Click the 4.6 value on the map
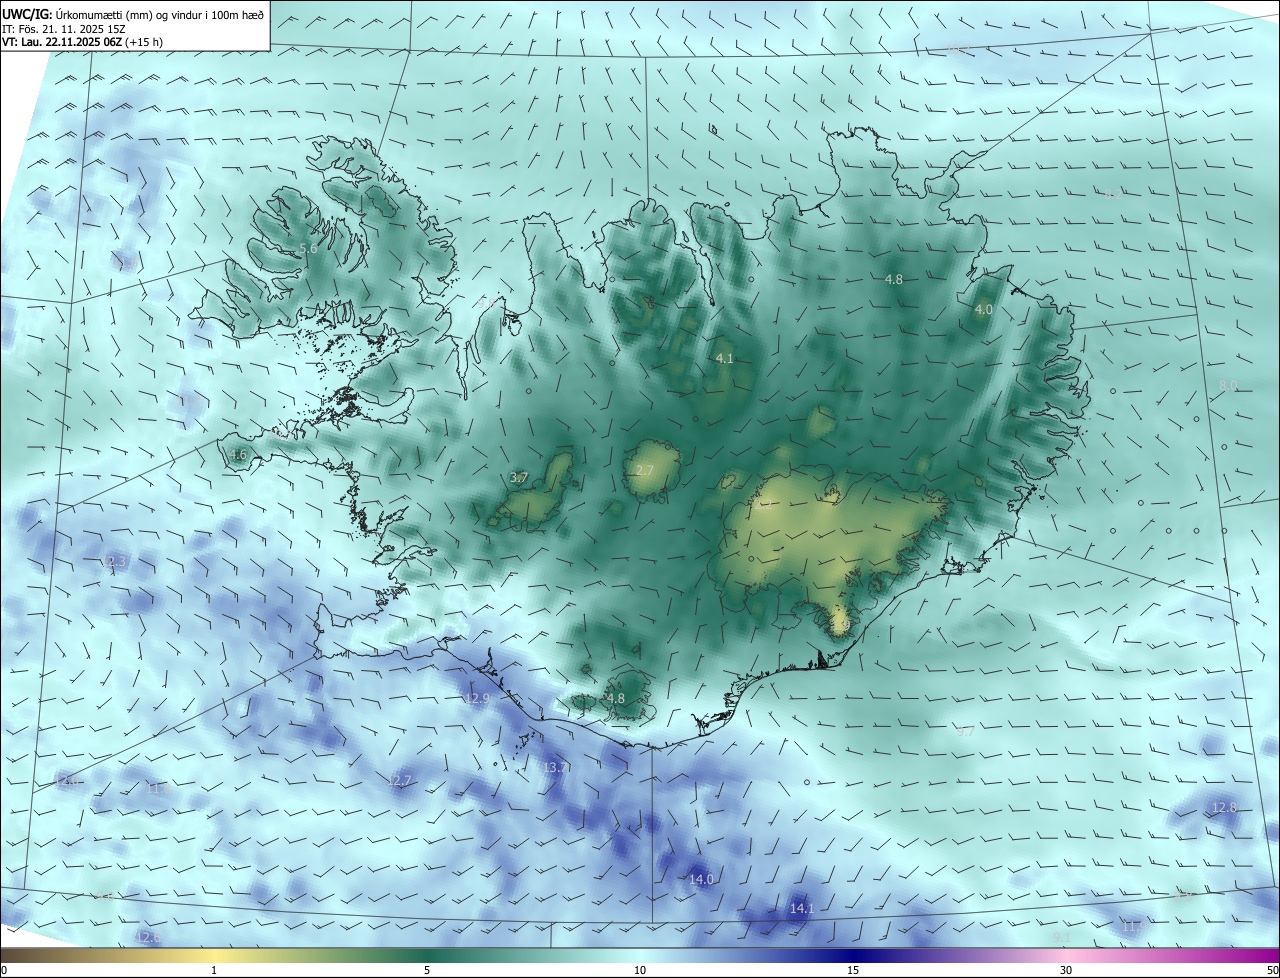This screenshot has height=978, width=1280. pyautogui.click(x=238, y=455)
